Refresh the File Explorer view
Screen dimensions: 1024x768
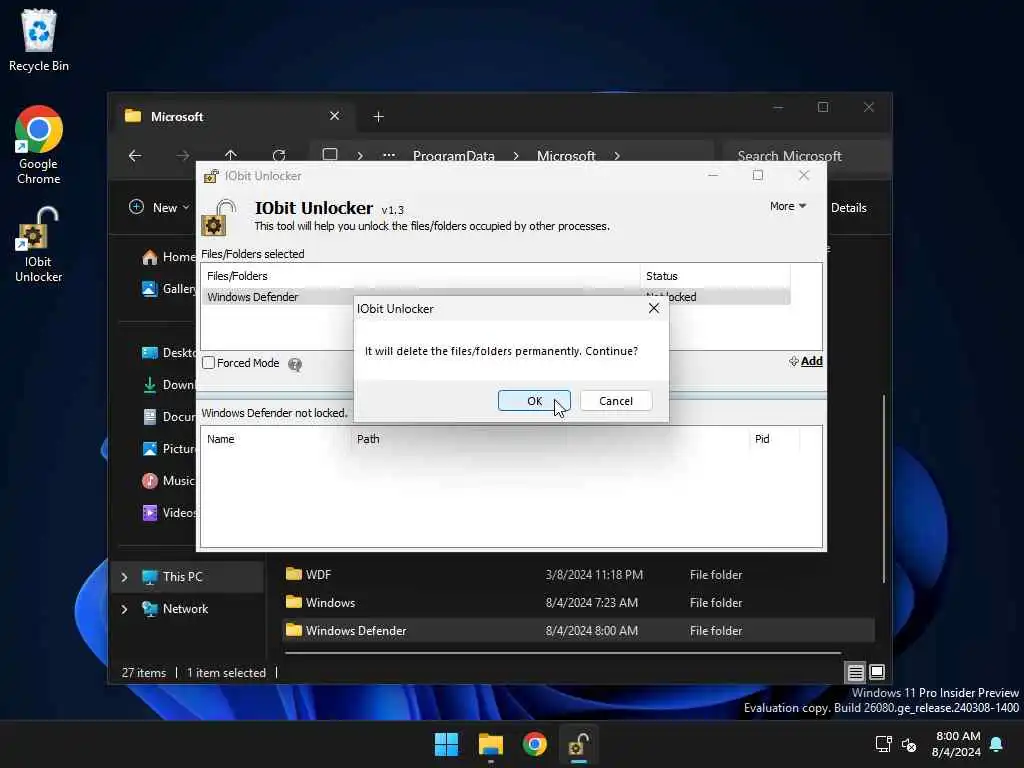[x=279, y=155]
